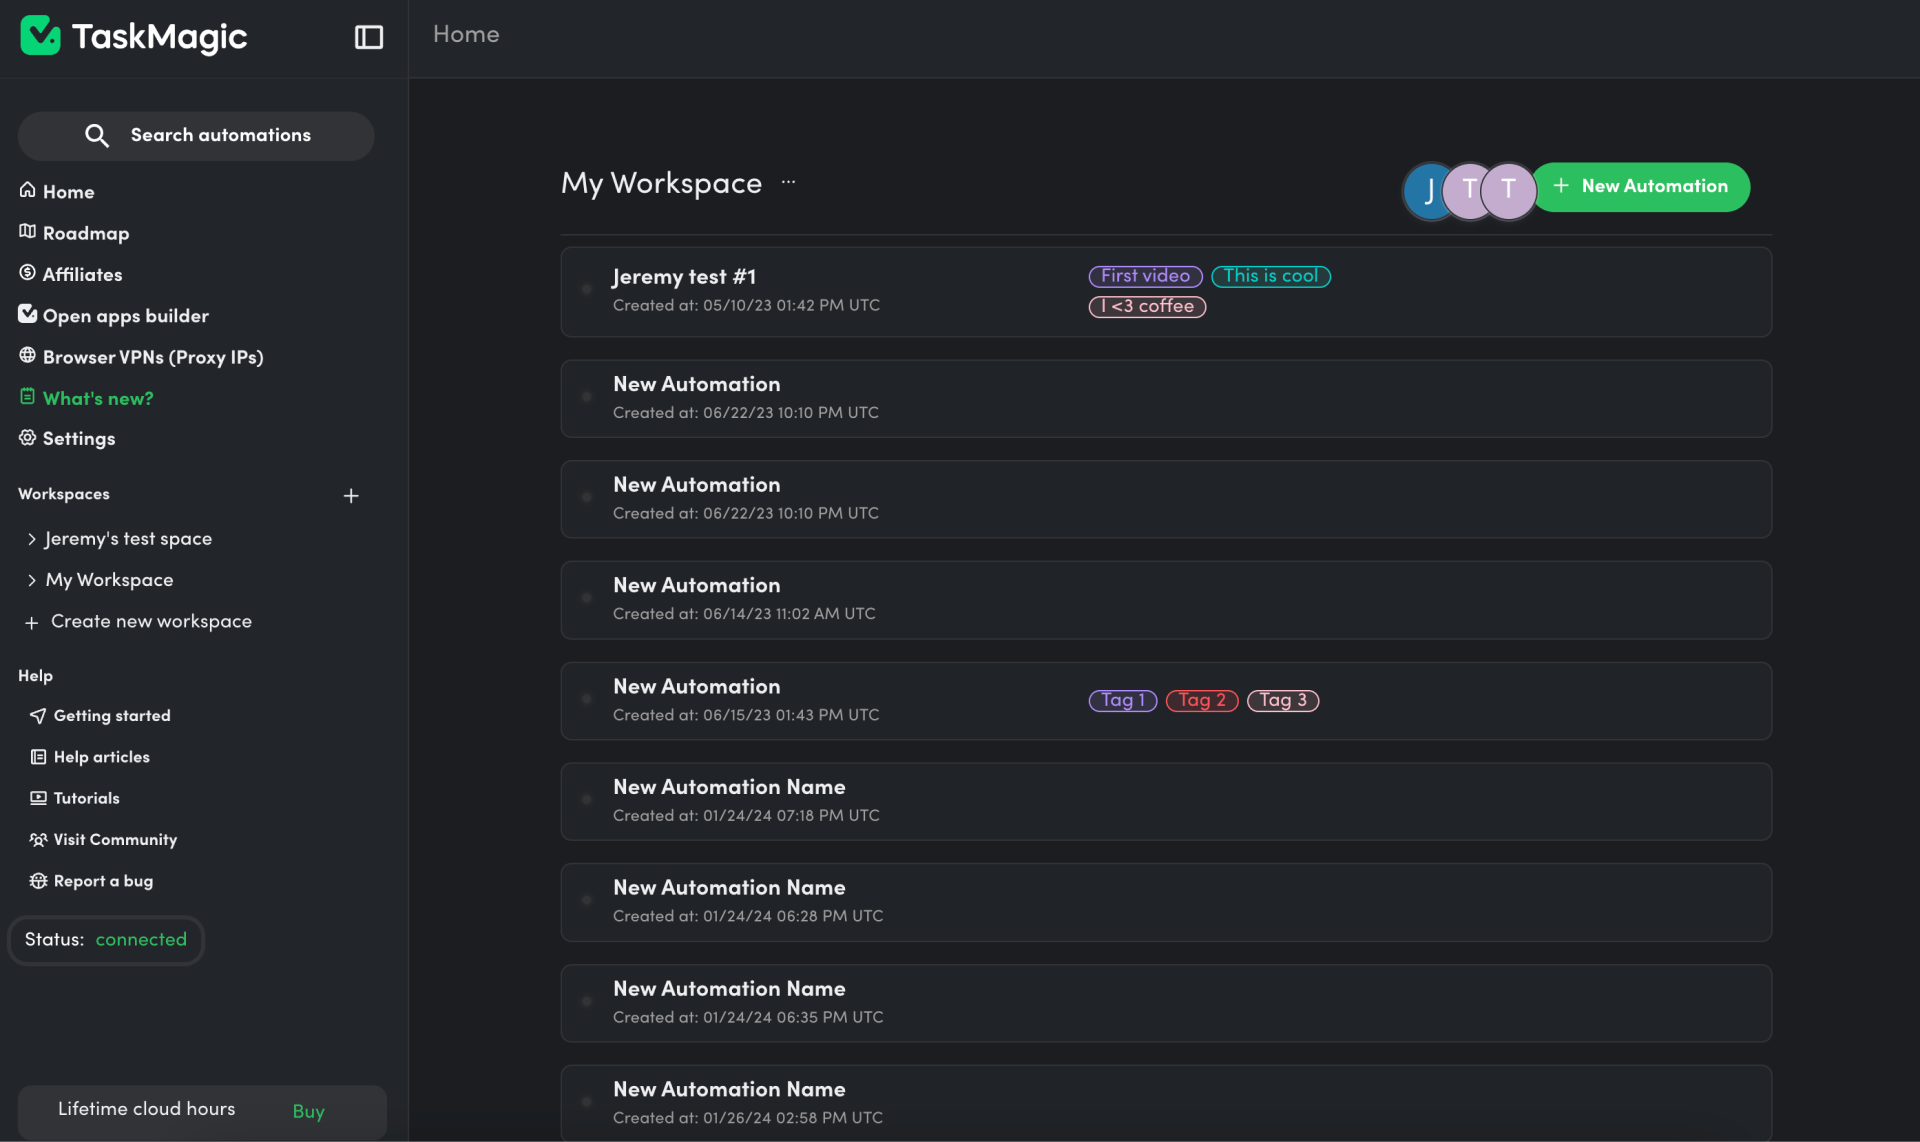Open the Getting started help section
1920x1142 pixels.
(111, 715)
